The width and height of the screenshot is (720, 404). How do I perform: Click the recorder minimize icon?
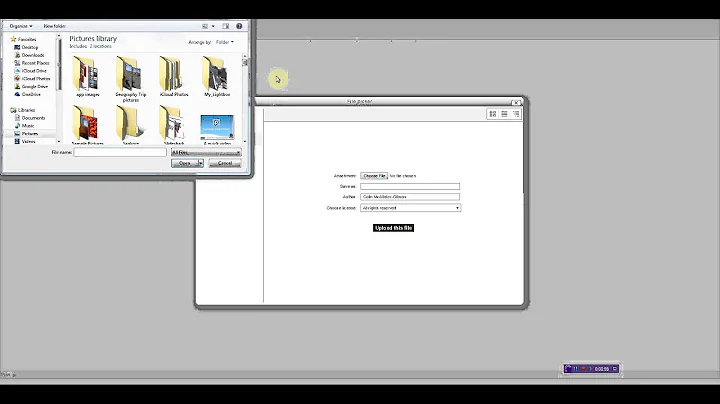(614, 369)
